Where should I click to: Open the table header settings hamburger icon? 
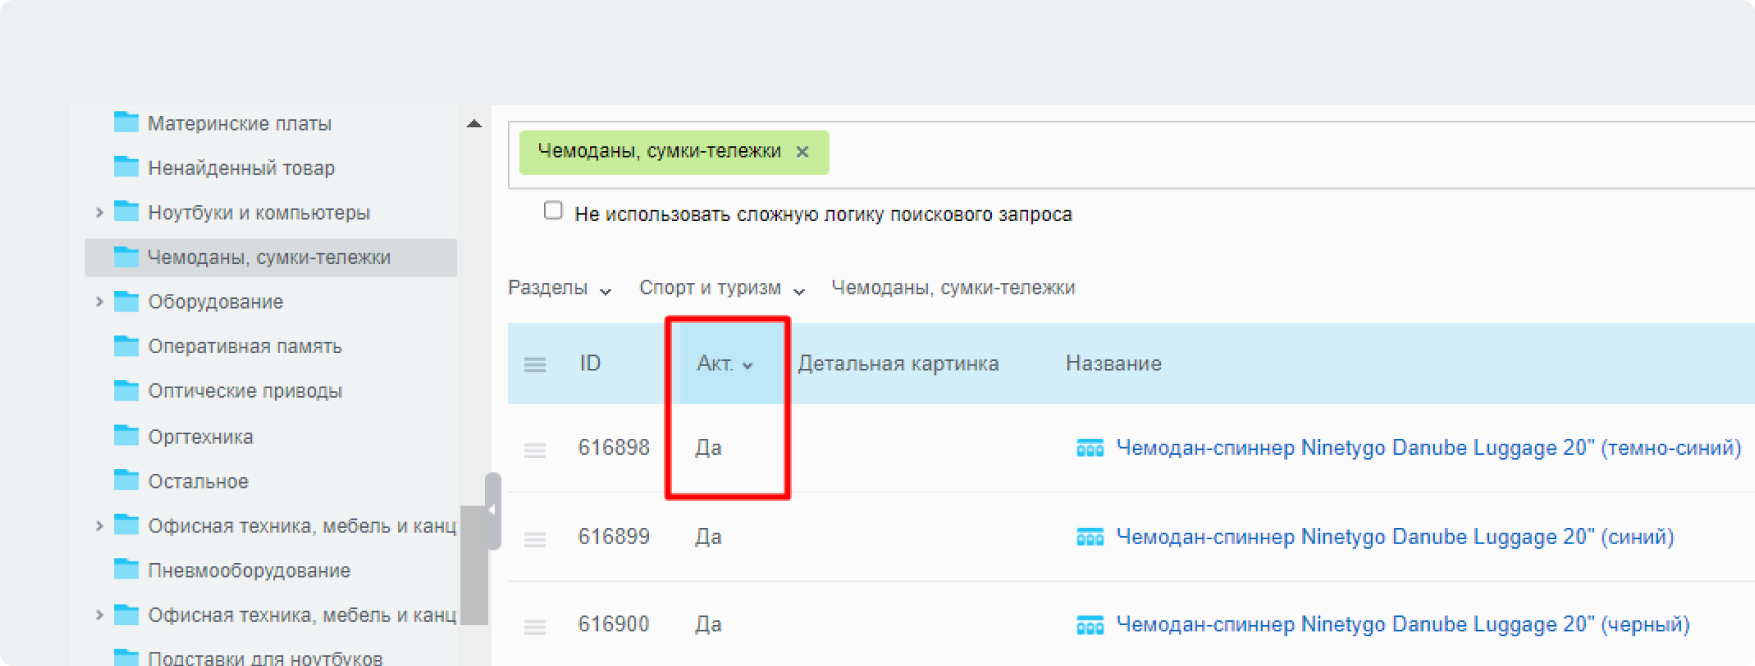535,364
